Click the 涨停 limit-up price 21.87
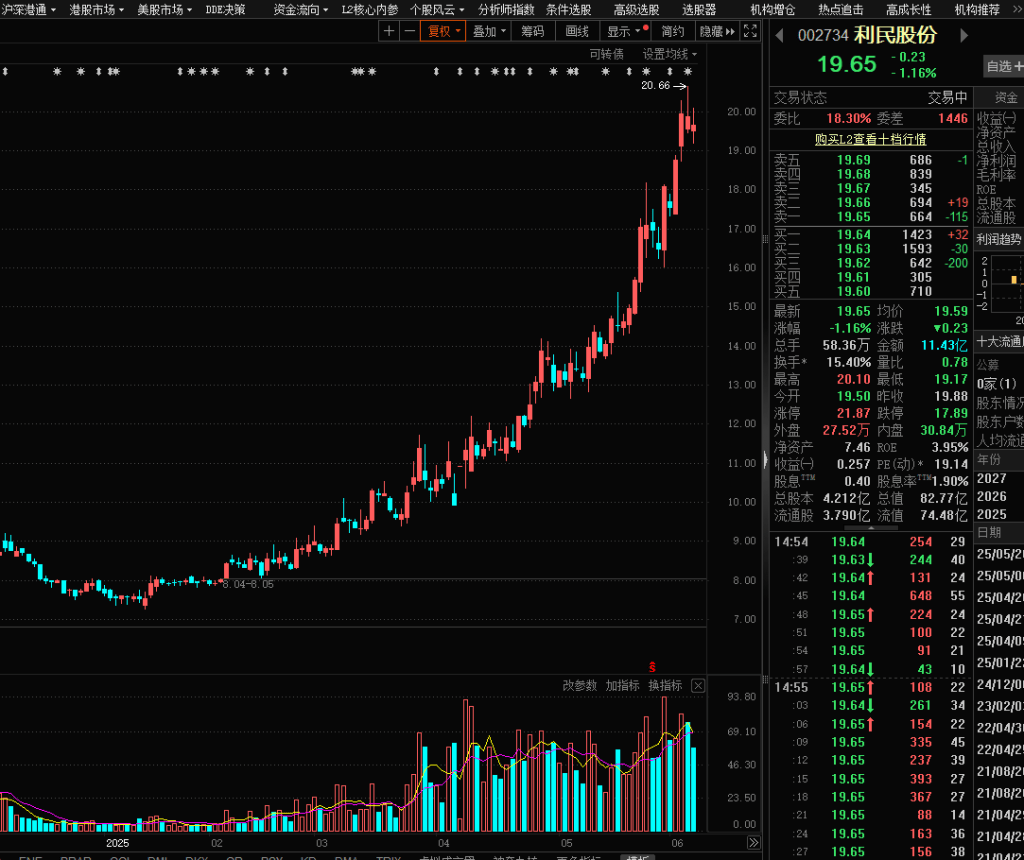This screenshot has width=1024, height=860. (854, 413)
